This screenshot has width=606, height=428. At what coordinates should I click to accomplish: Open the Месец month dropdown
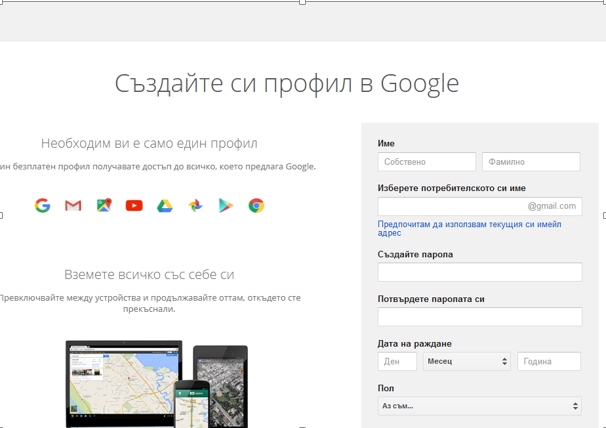coord(467,361)
